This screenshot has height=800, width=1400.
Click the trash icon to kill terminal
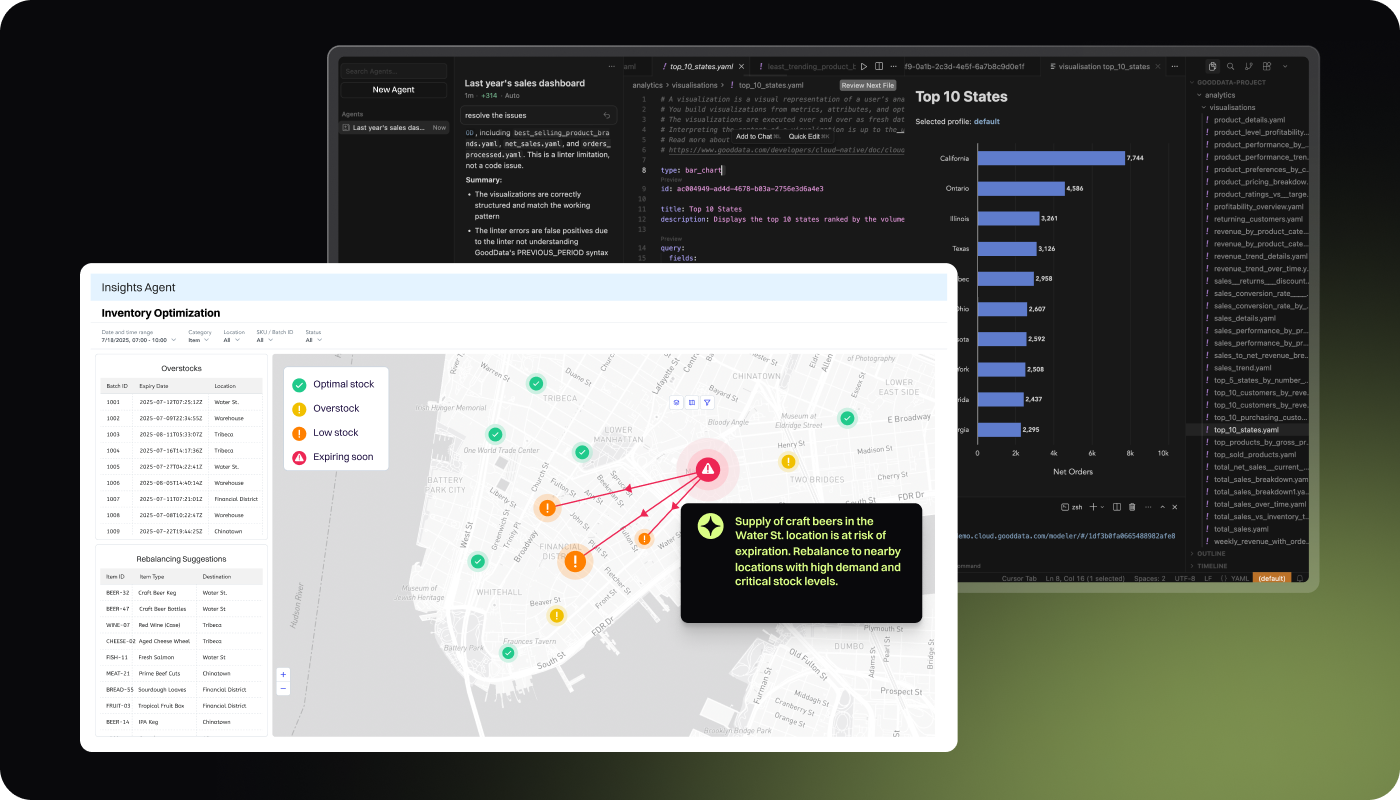click(1132, 507)
